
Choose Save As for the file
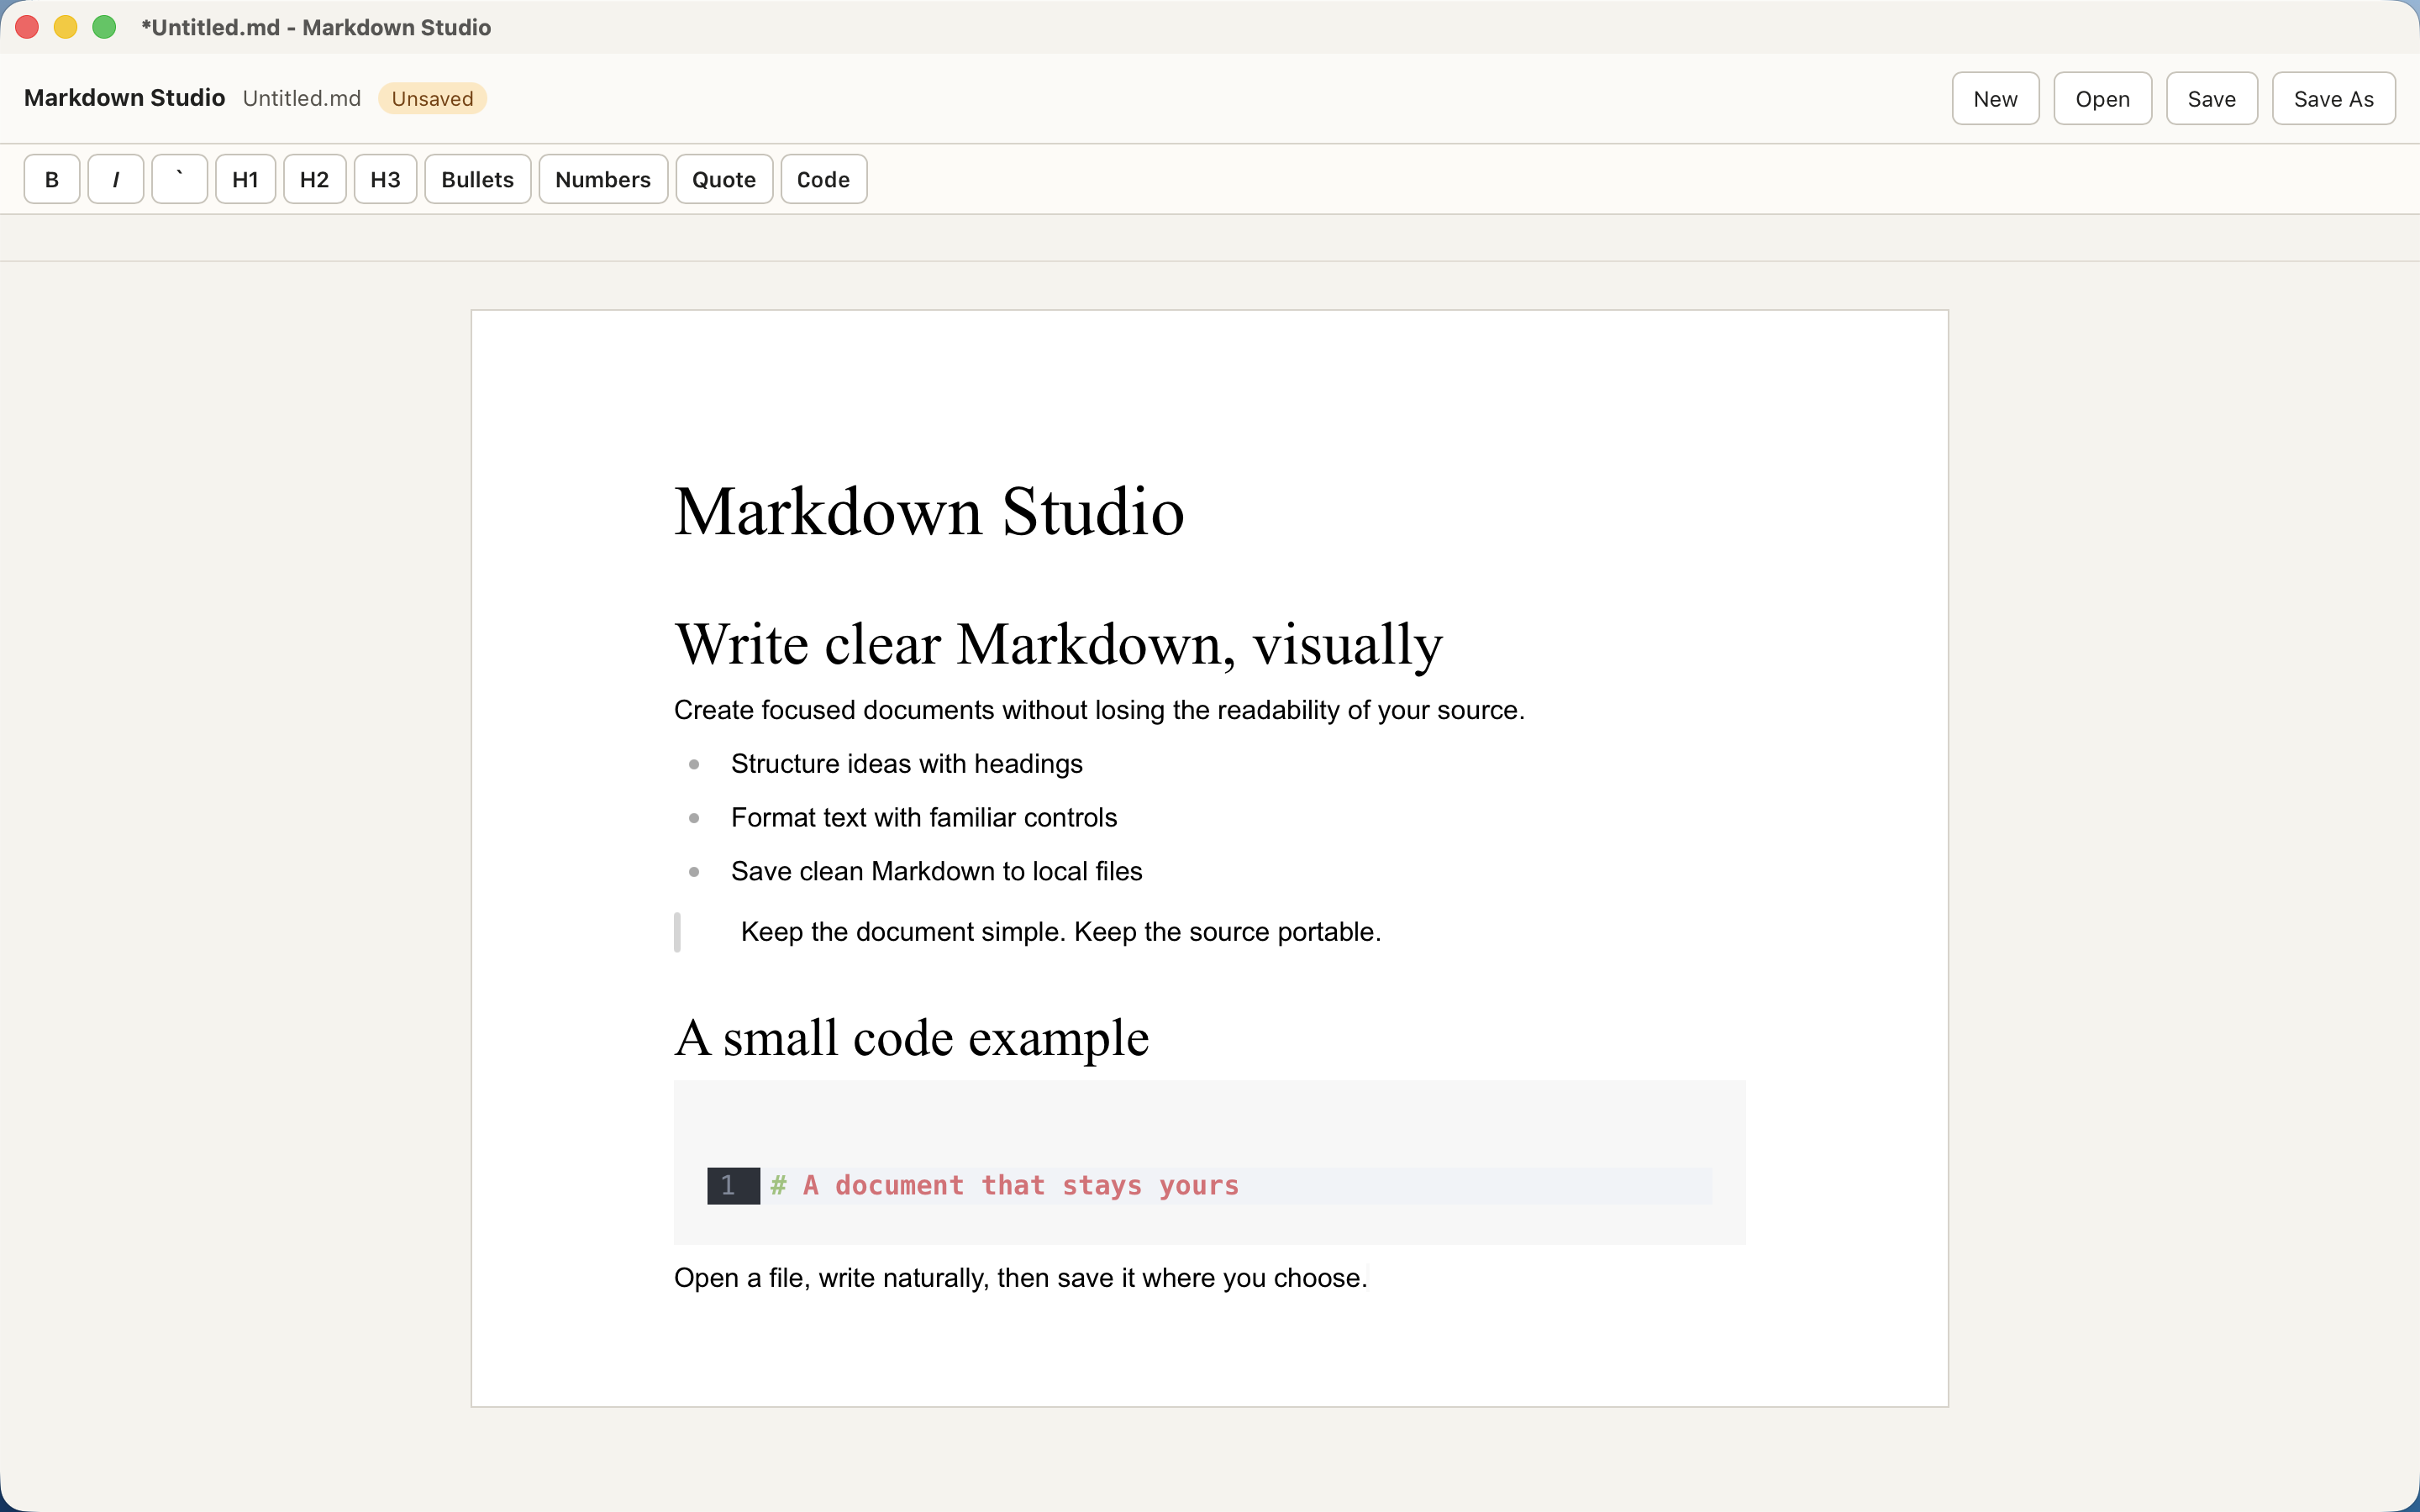[2333, 98]
